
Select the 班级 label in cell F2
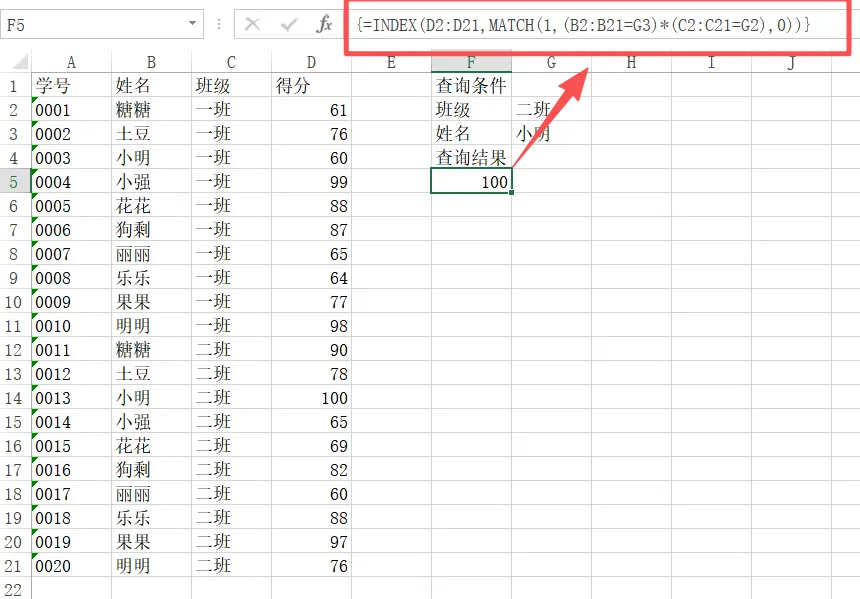point(472,110)
